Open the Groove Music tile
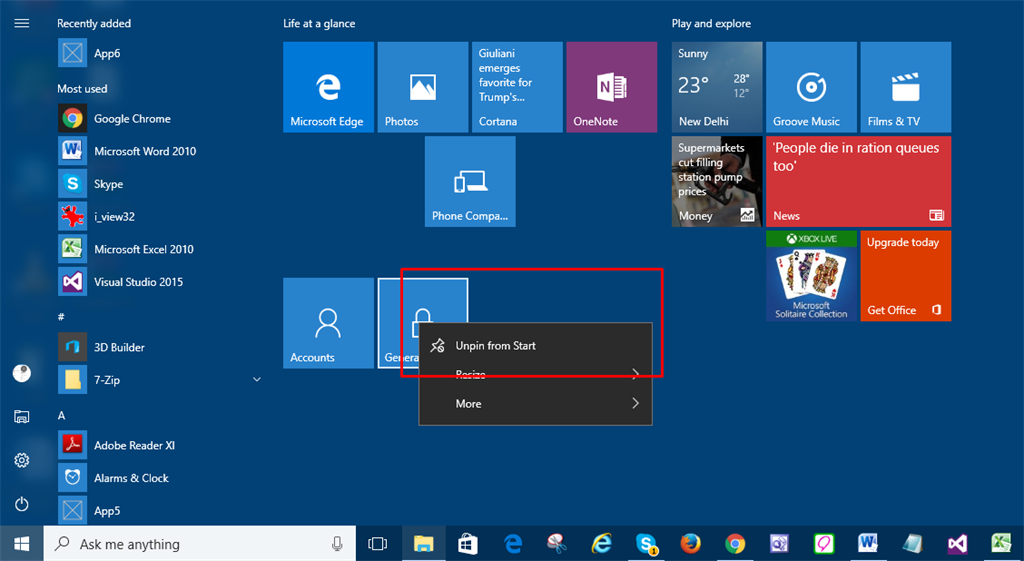1024x561 pixels. pyautogui.click(x=810, y=87)
